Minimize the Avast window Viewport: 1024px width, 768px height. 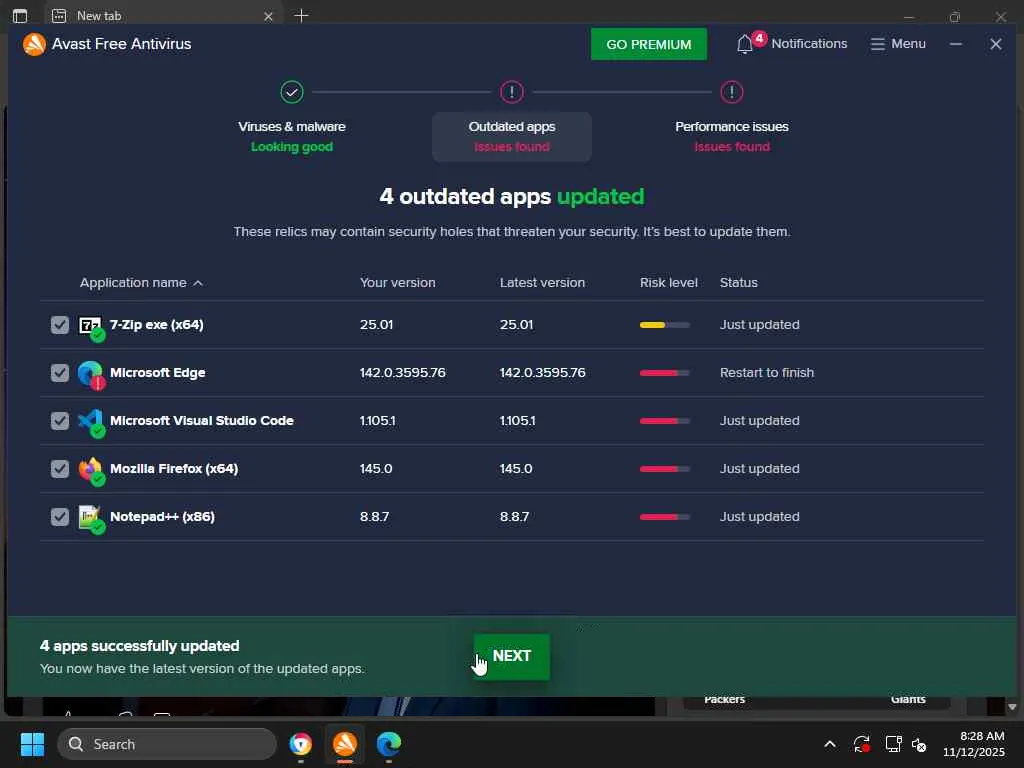pyautogui.click(x=955, y=44)
